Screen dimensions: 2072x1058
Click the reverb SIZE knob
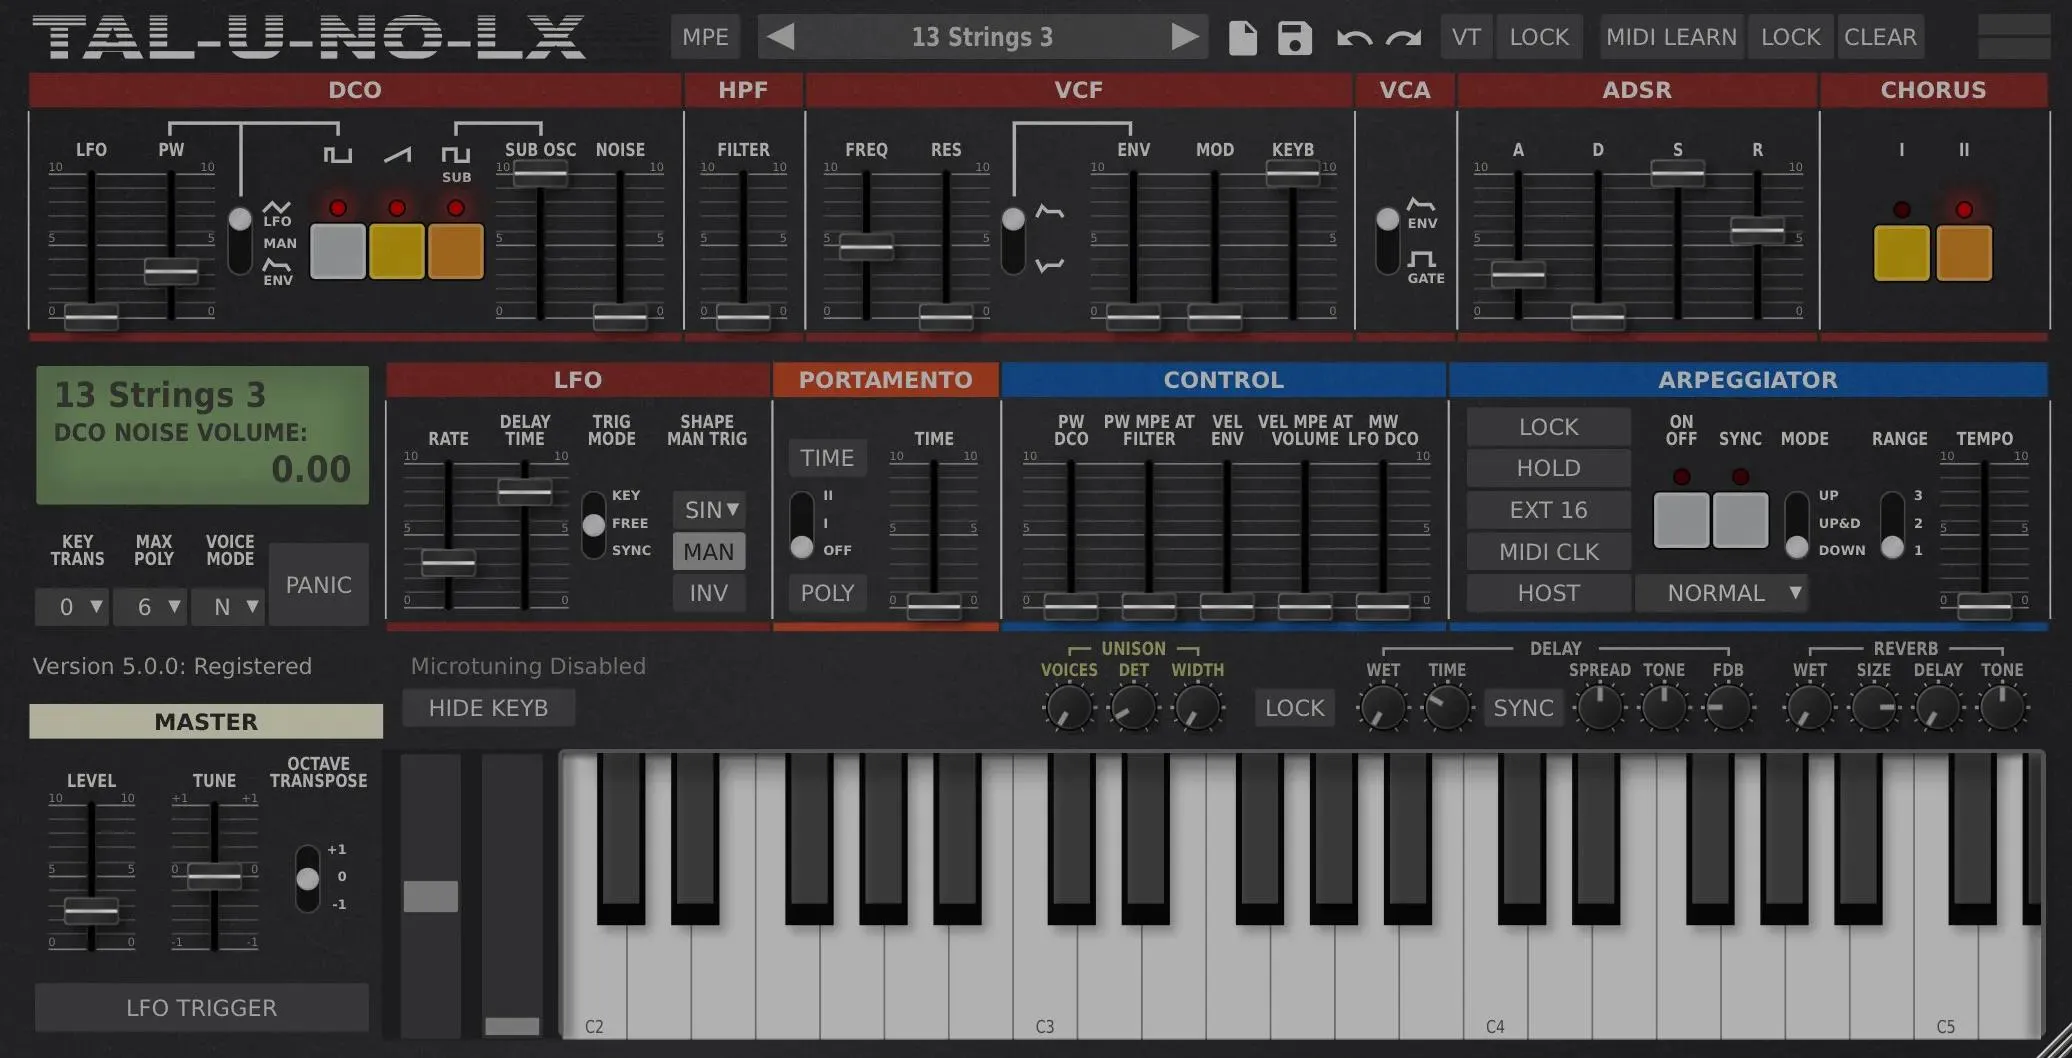click(1874, 708)
